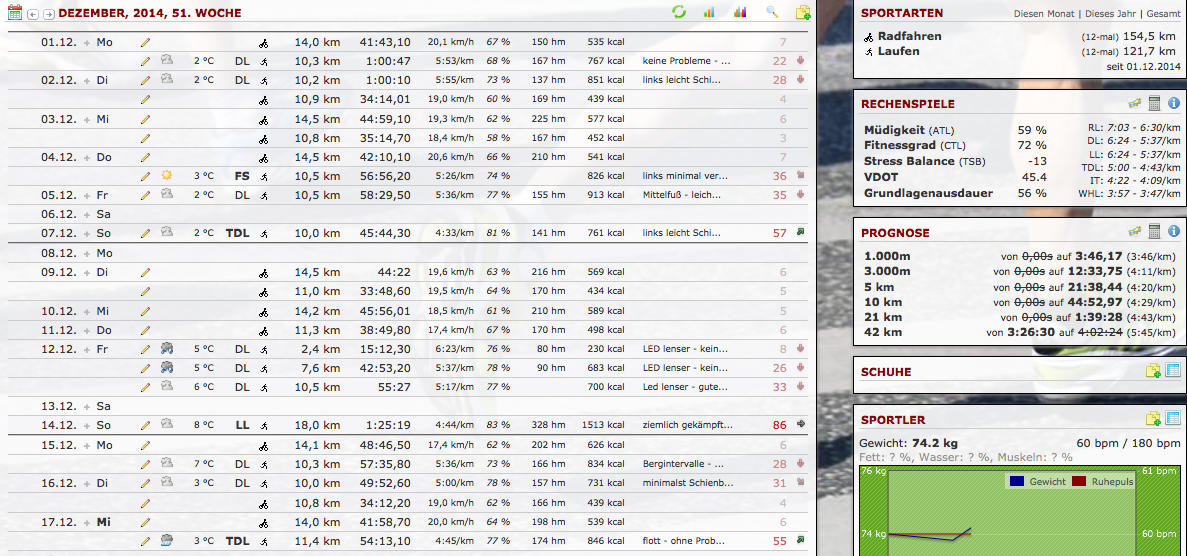
Task: Open table view icon in Sportler panel
Action: [x=1174, y=419]
